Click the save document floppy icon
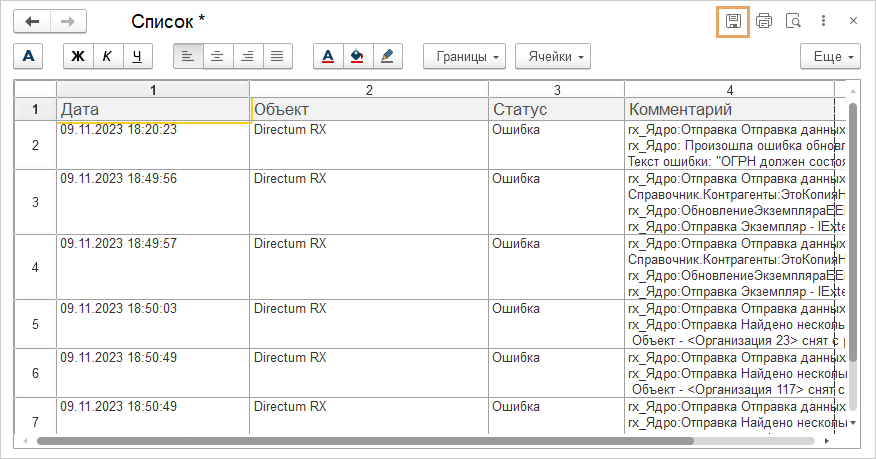Viewport: 876px width, 459px height. pos(733,21)
